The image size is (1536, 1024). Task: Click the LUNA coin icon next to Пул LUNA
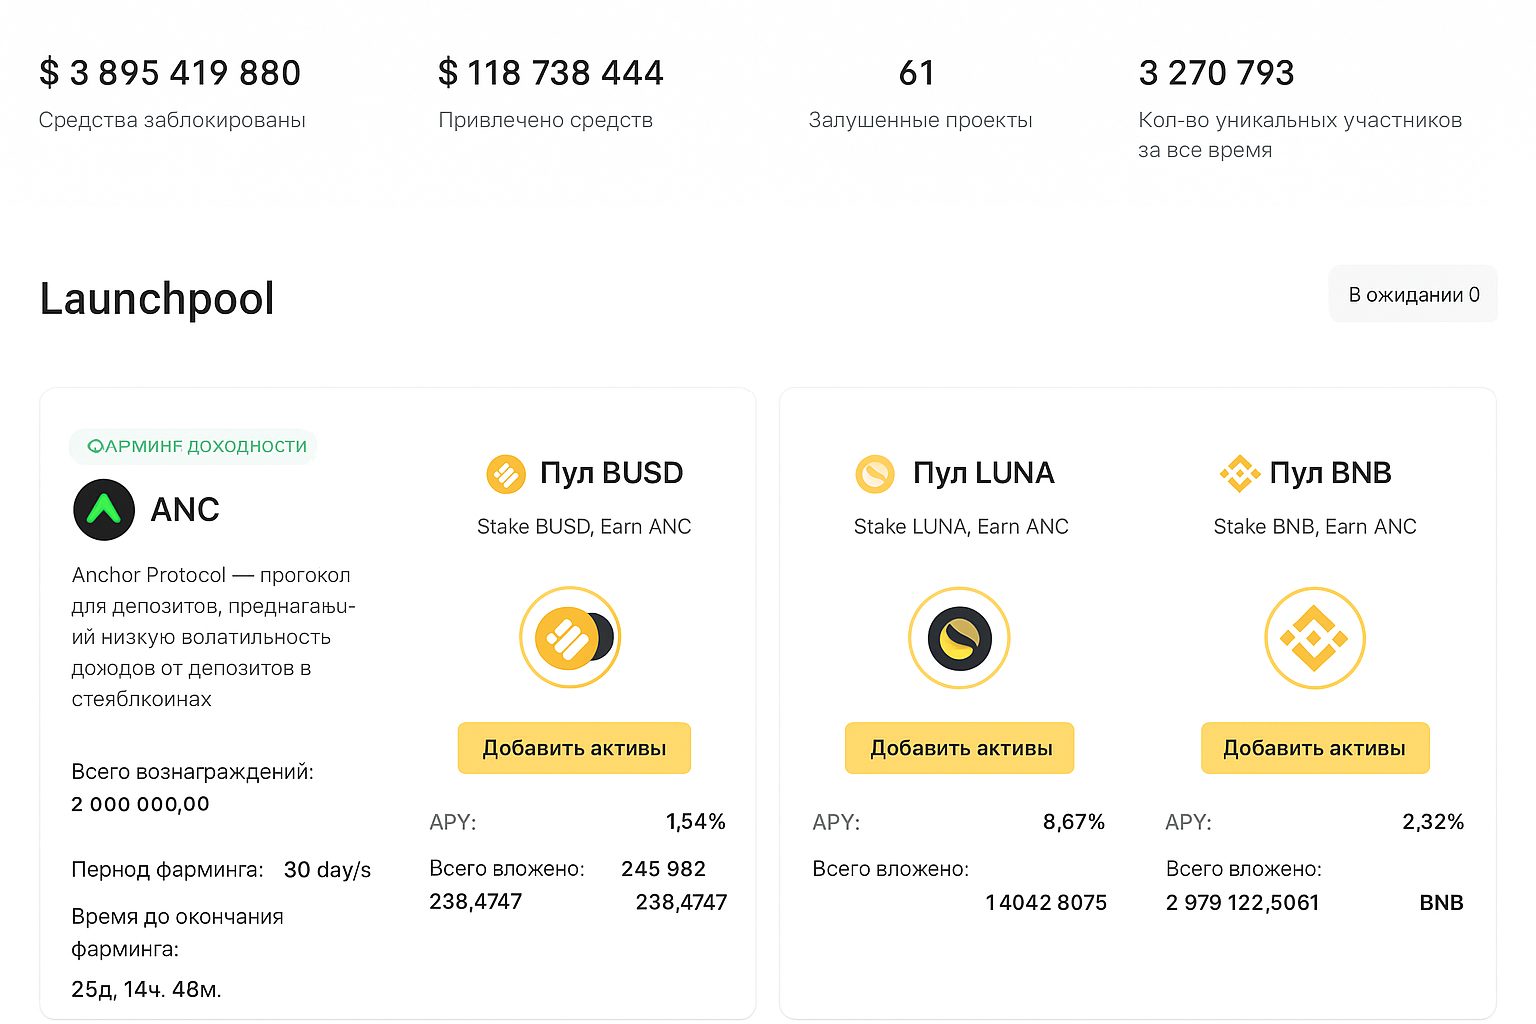pyautogui.click(x=875, y=474)
